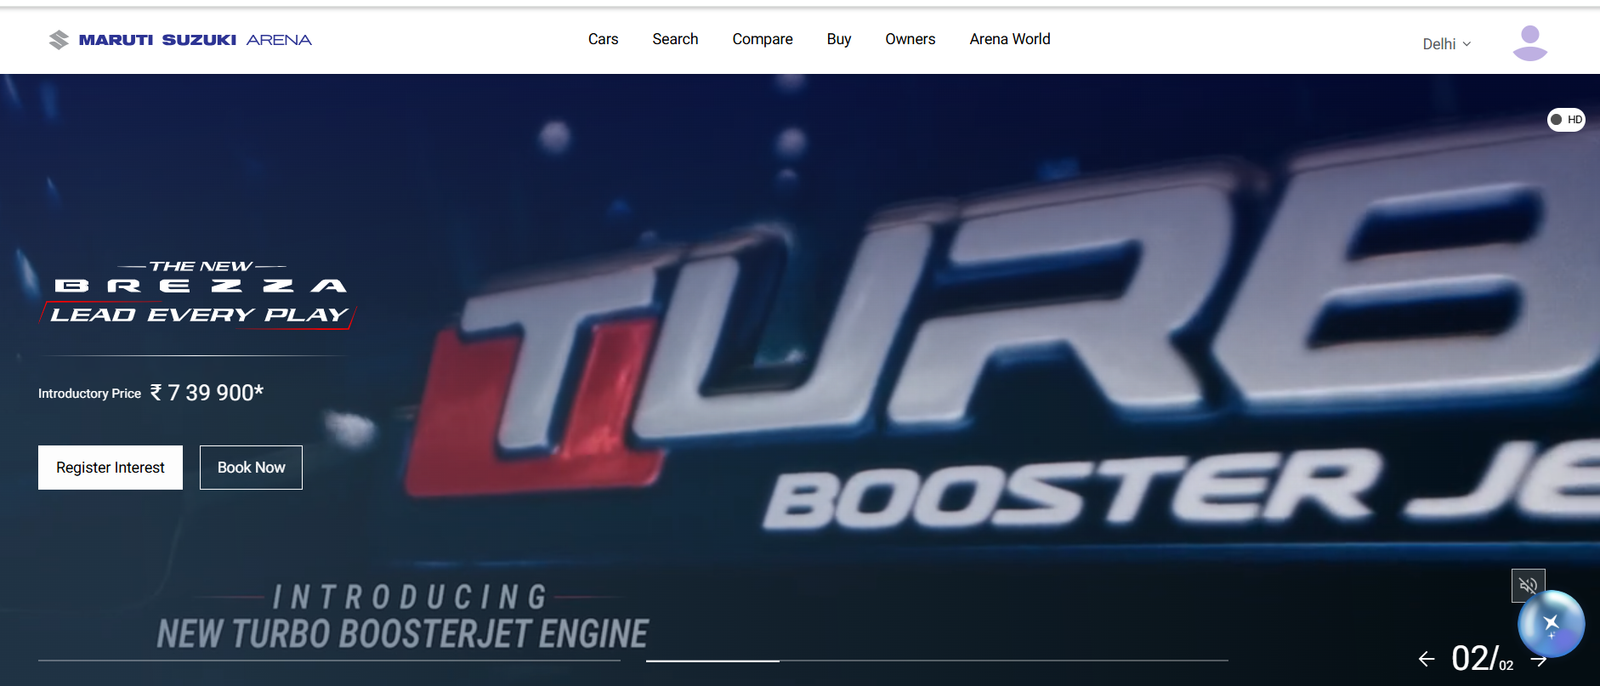Viewport: 1600px width, 686px height.
Task: Click the Maruti Suzuki Arena logo
Action: (x=180, y=40)
